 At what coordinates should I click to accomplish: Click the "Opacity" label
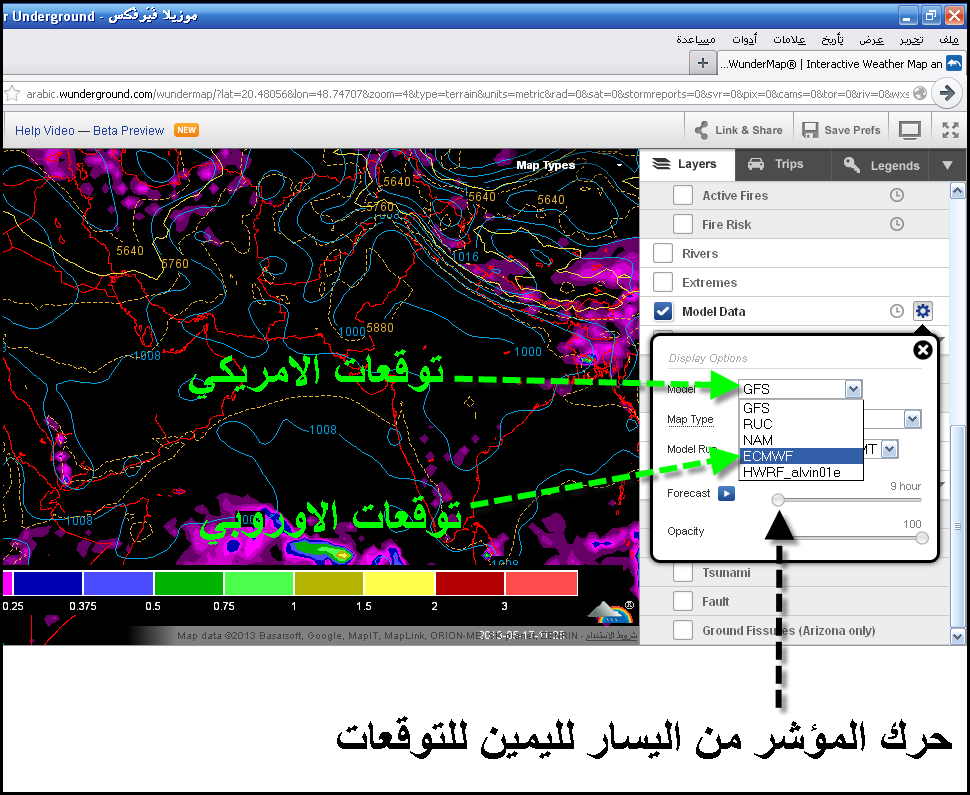coord(685,531)
